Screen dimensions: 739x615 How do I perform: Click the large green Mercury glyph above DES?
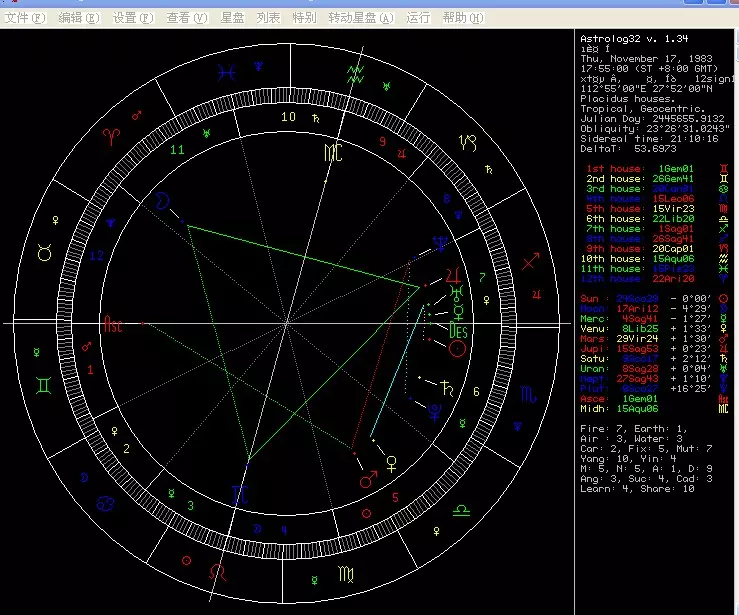click(x=459, y=312)
